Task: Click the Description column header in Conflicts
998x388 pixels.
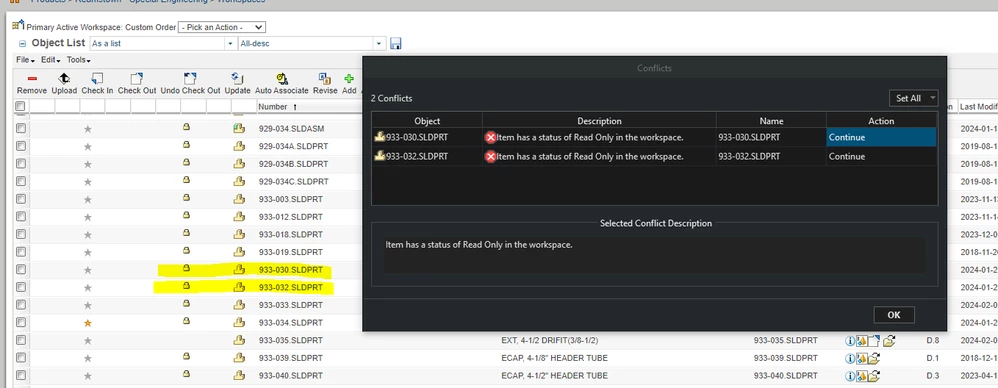Action: coord(599,121)
